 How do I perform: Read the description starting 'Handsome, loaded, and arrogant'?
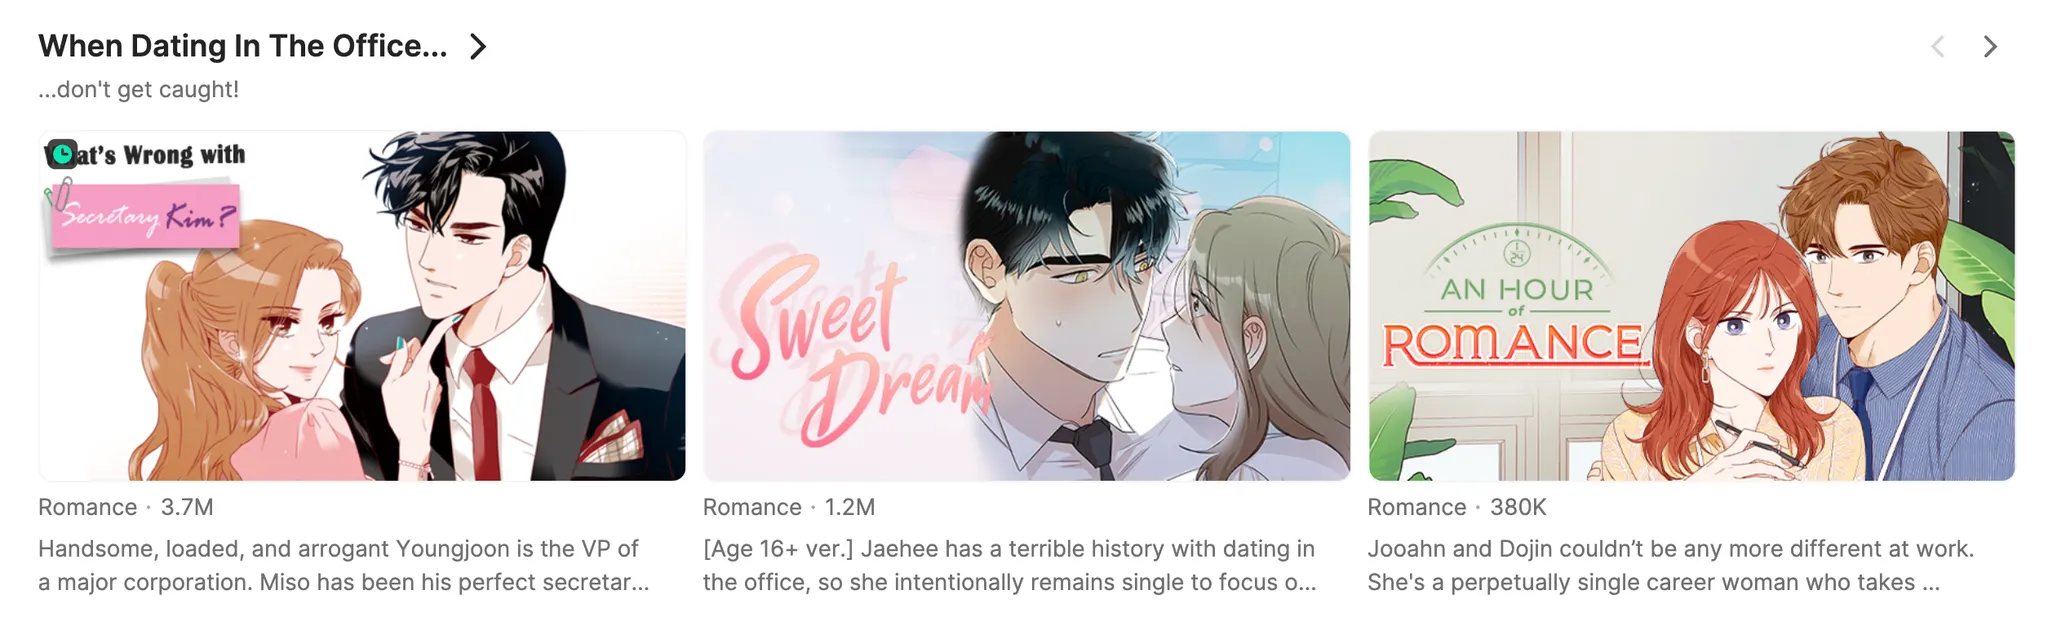click(x=344, y=565)
